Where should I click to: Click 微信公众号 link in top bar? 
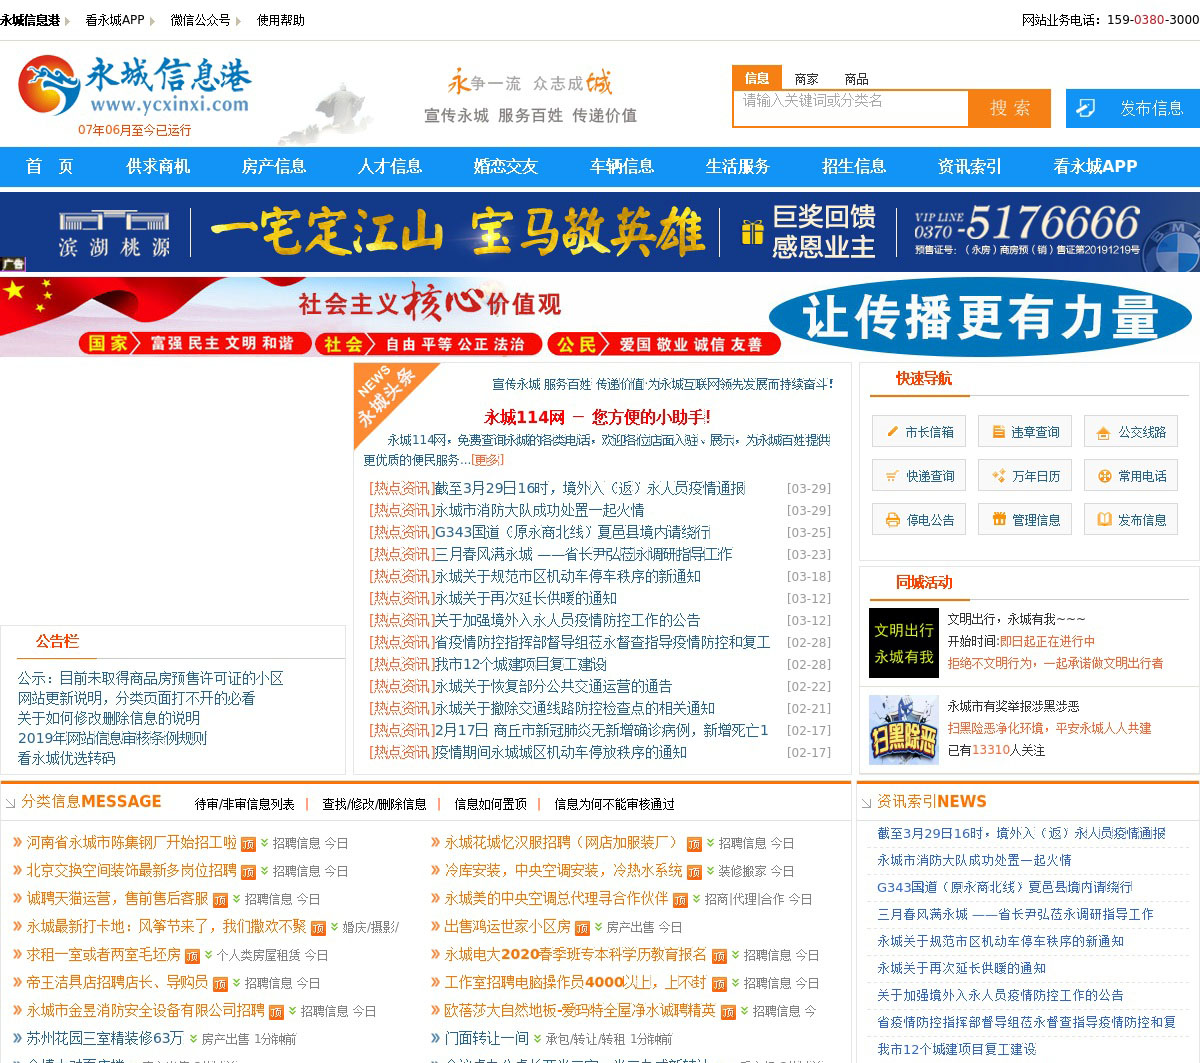click(x=200, y=20)
